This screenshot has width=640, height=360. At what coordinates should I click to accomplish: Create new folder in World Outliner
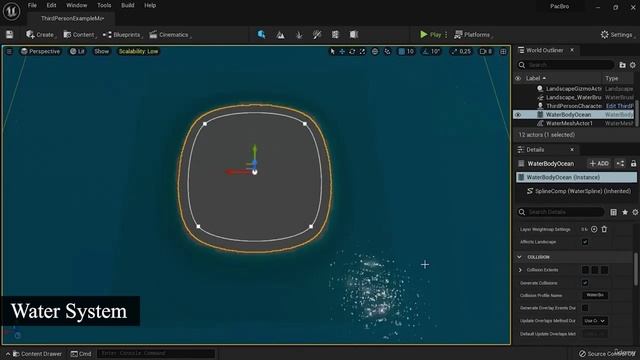click(622, 65)
